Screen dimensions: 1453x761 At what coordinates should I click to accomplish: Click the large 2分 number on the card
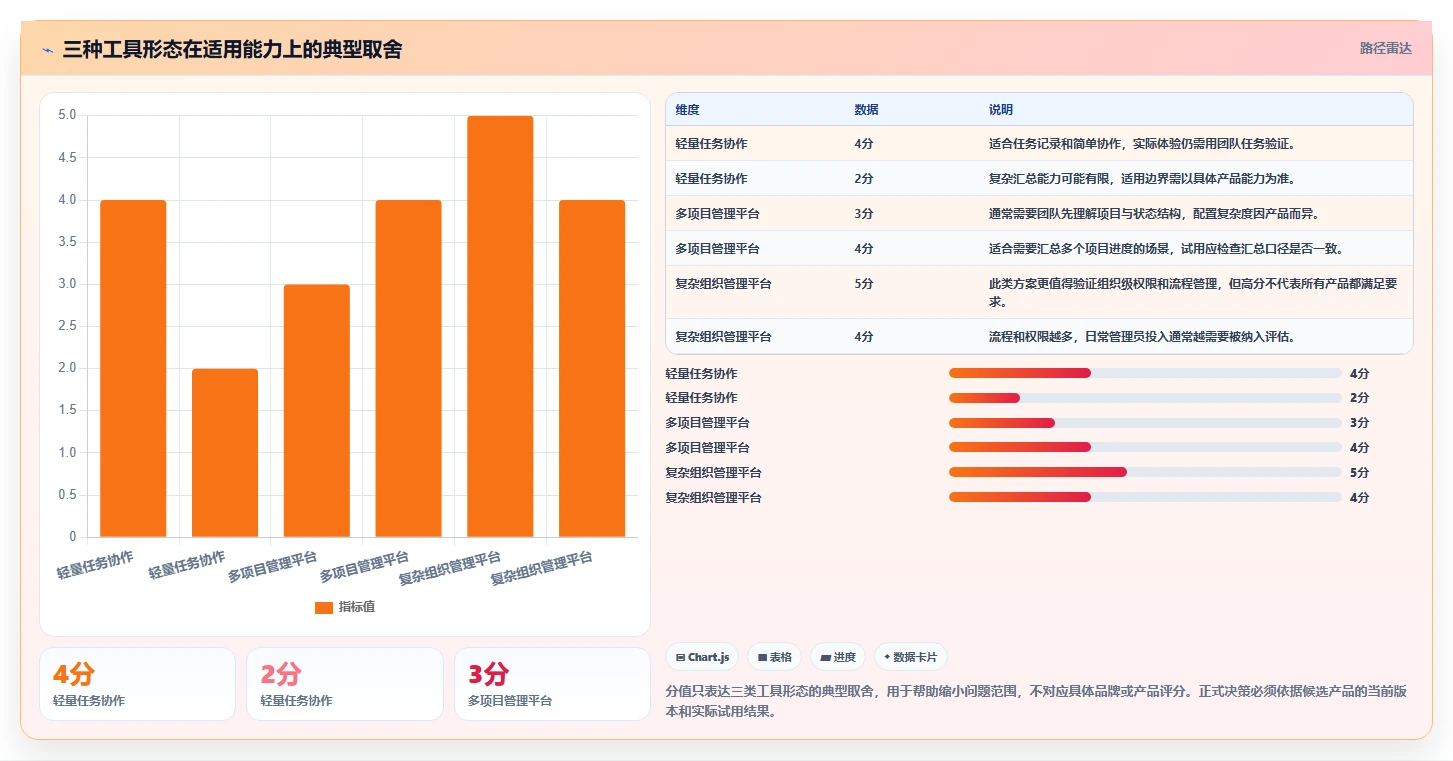coord(280,675)
